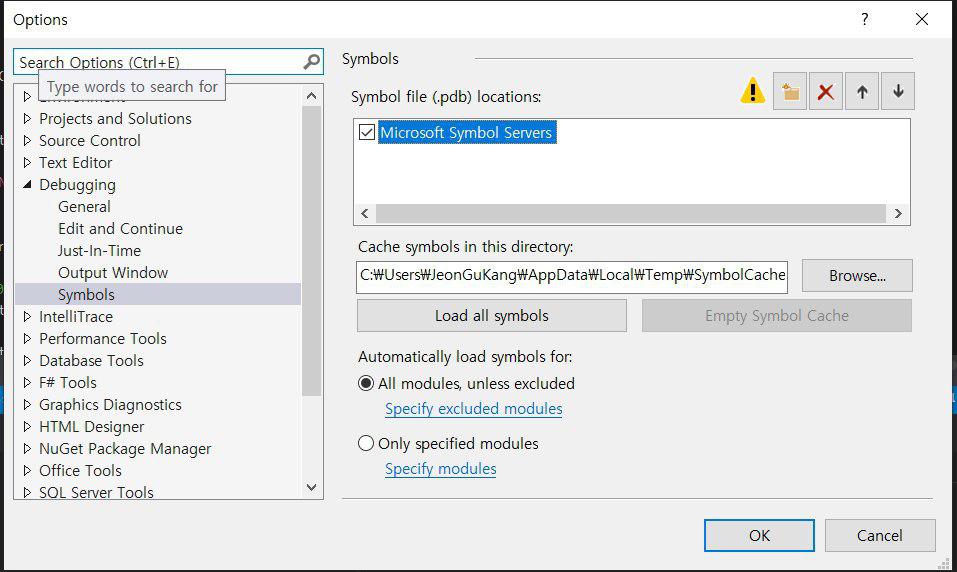Expand the Source Control node
Image resolution: width=957 pixels, height=572 pixels.
tap(27, 140)
